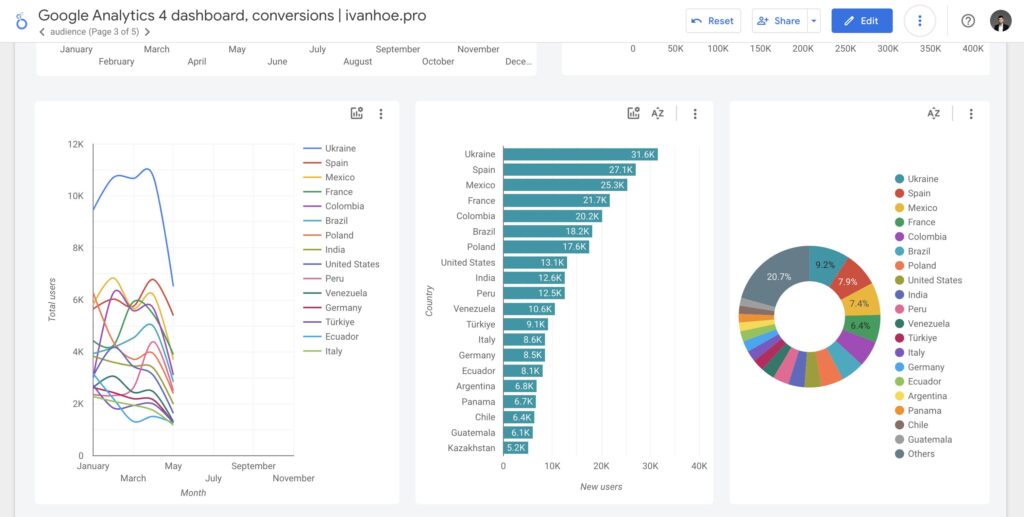Click the Looker Studio logo icon

(x=21, y=21)
